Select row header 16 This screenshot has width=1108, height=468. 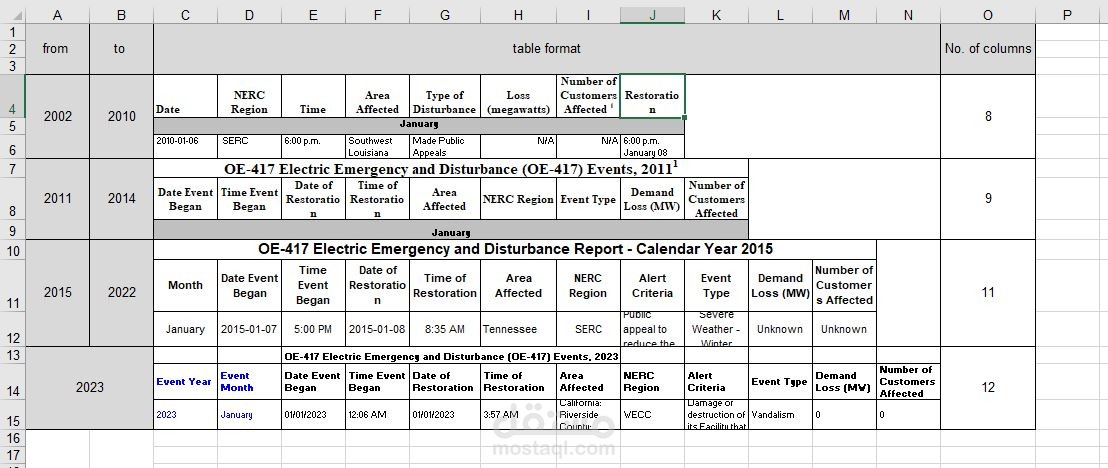tap(13, 438)
